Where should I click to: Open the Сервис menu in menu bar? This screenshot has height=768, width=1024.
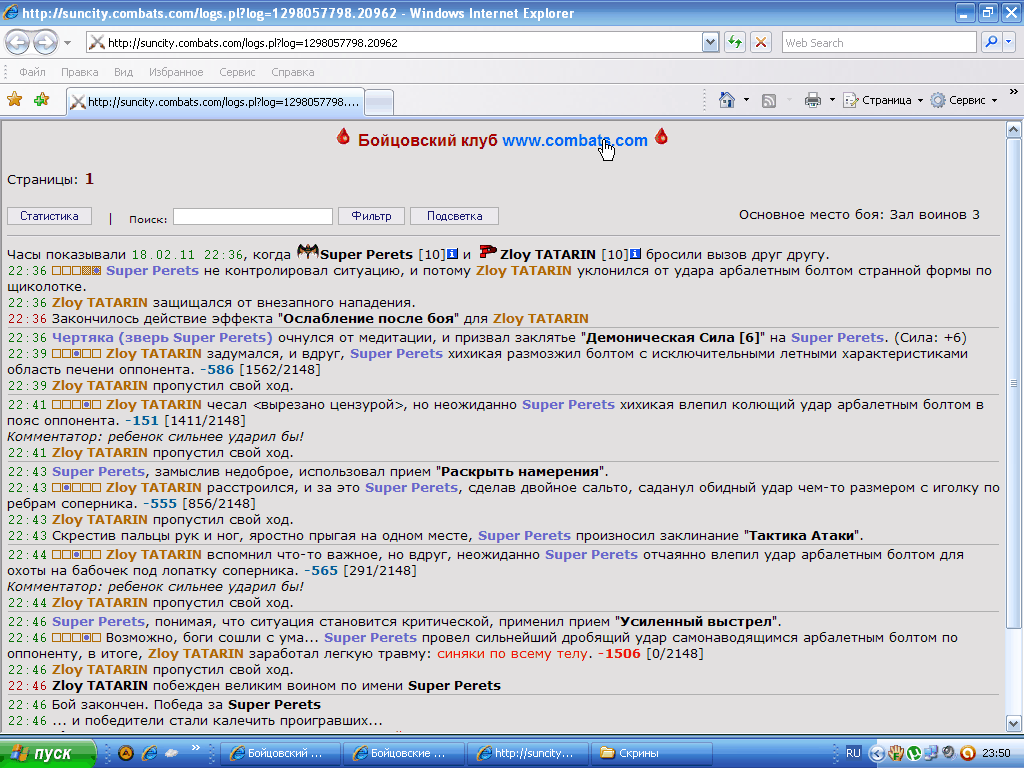pyautogui.click(x=237, y=72)
